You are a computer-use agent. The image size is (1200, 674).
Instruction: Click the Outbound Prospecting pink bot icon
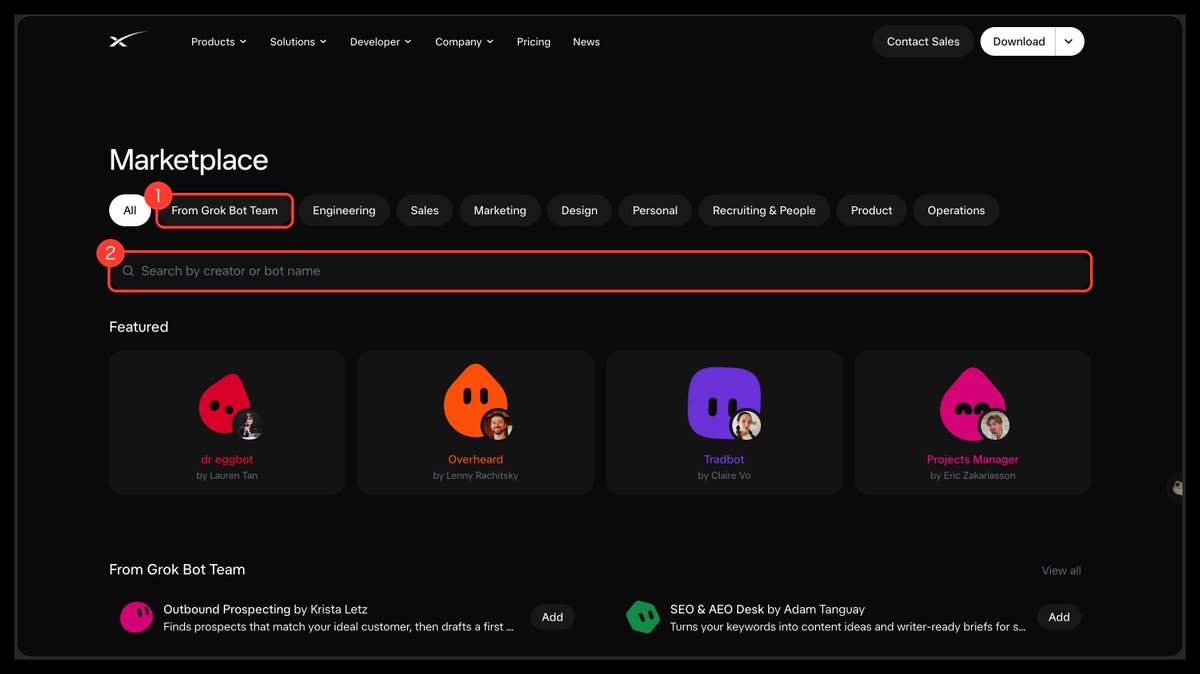point(136,617)
